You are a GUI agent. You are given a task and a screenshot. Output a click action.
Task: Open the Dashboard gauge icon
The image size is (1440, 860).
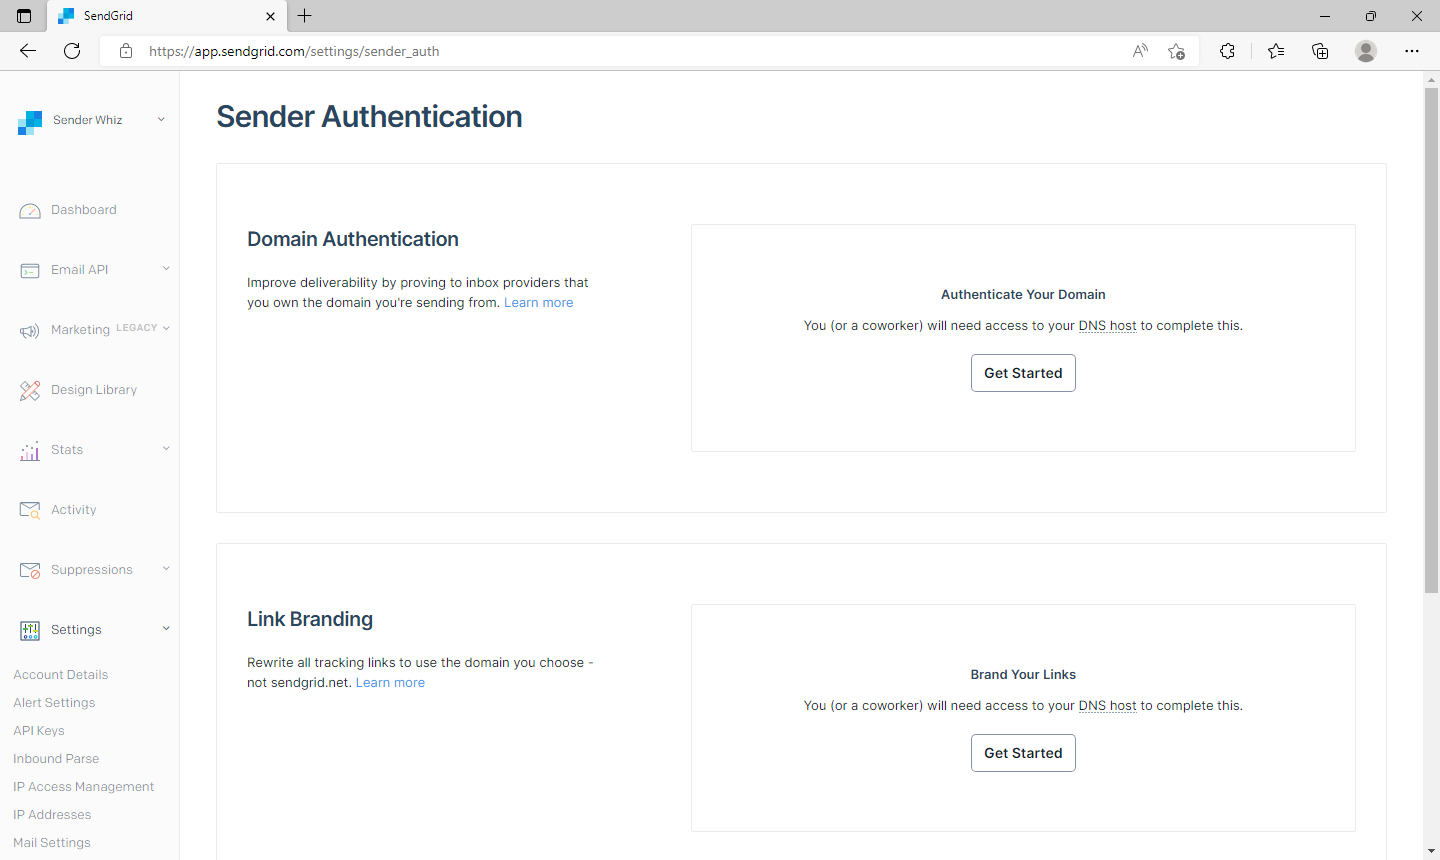coord(30,211)
